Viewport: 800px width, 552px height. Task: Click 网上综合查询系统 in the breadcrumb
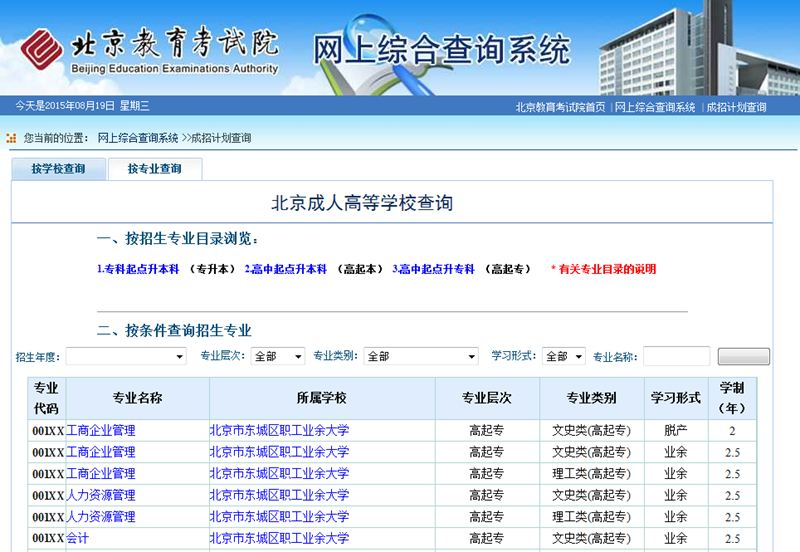pos(138,138)
